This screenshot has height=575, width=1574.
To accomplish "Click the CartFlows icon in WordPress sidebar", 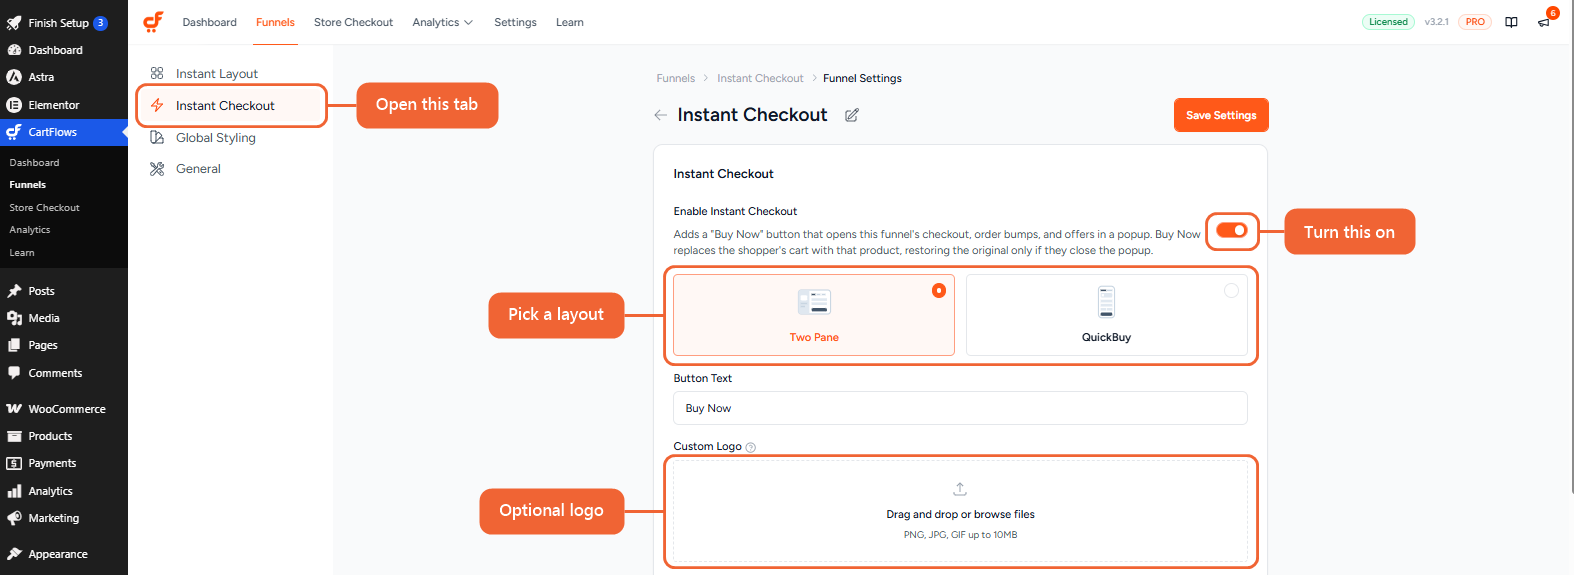I will pos(14,132).
